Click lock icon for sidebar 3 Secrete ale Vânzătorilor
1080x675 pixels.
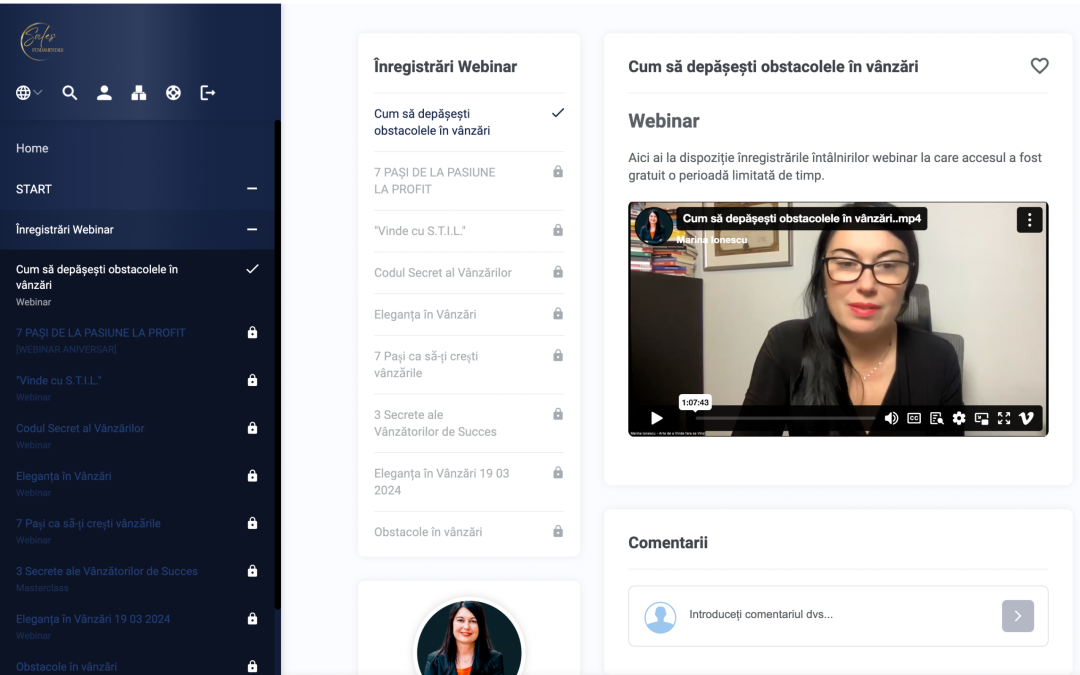tap(252, 571)
